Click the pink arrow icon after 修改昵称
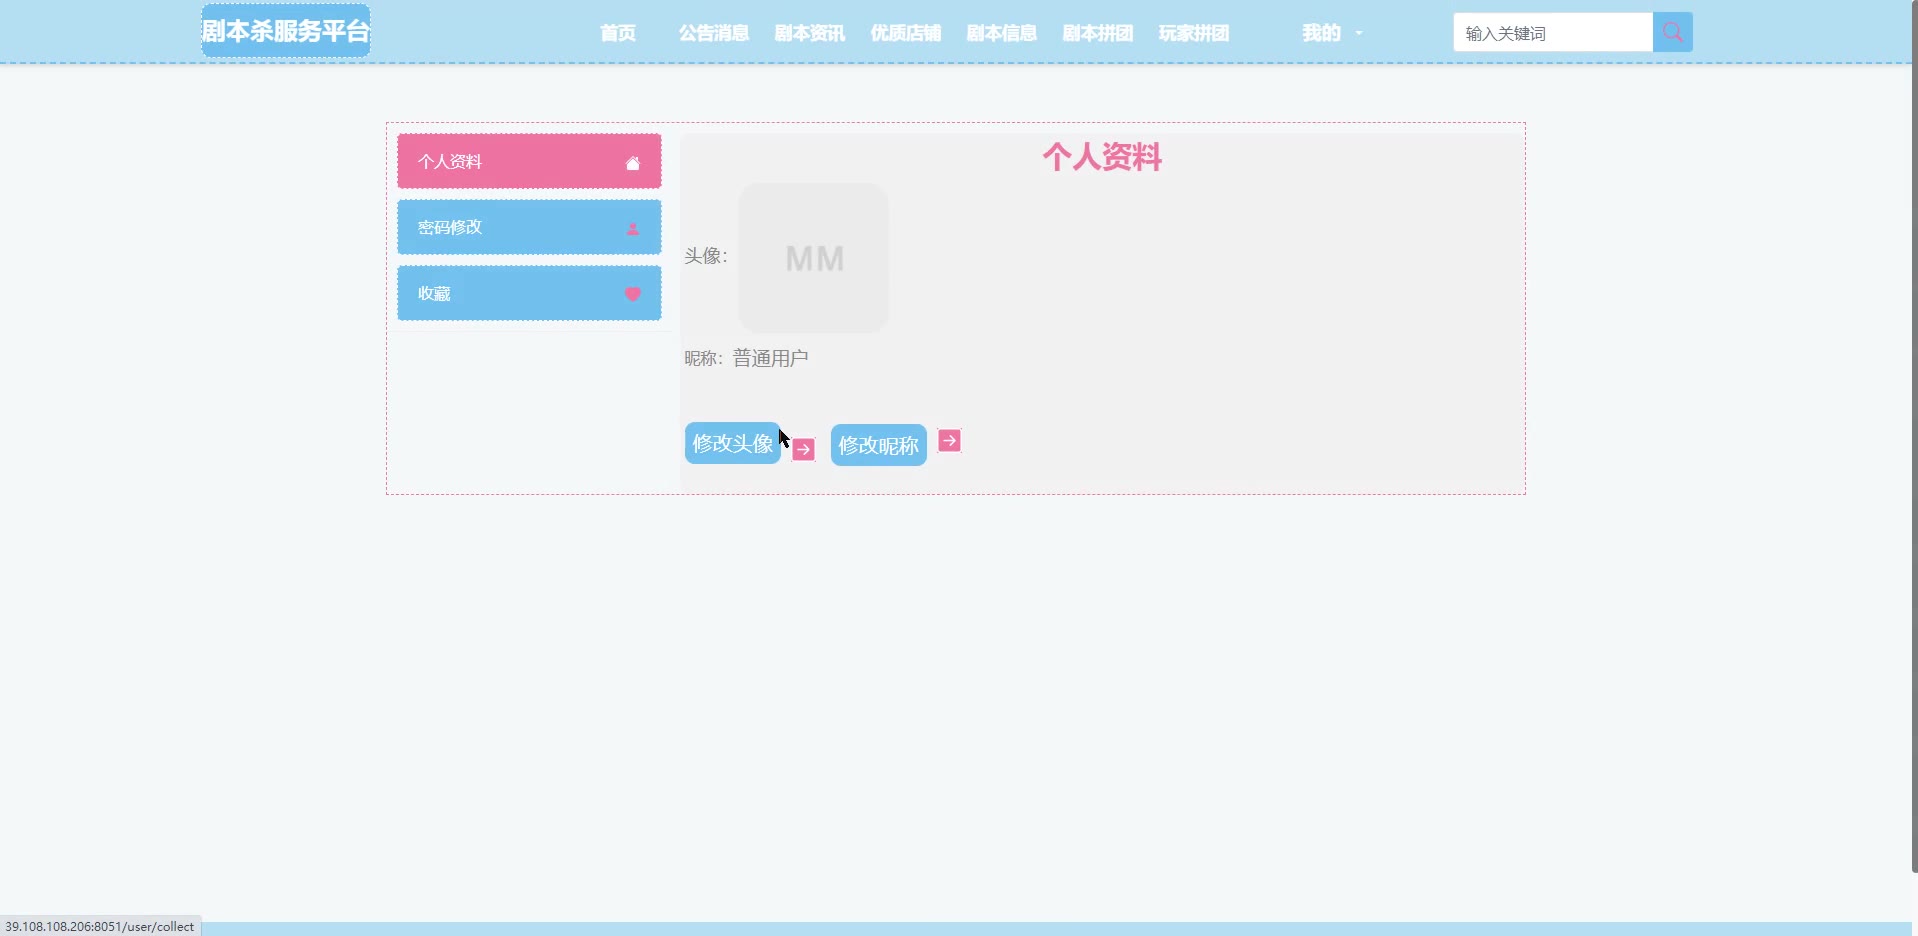 pyautogui.click(x=949, y=441)
